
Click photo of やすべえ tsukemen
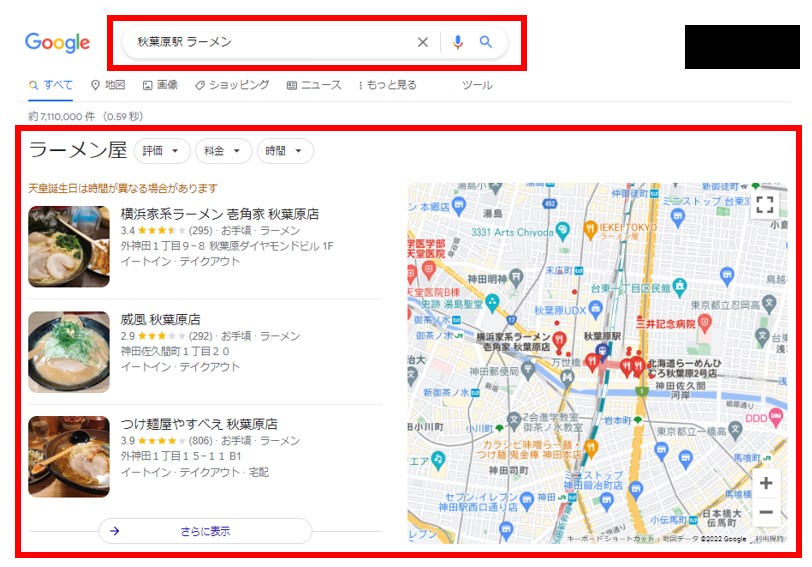click(69, 457)
